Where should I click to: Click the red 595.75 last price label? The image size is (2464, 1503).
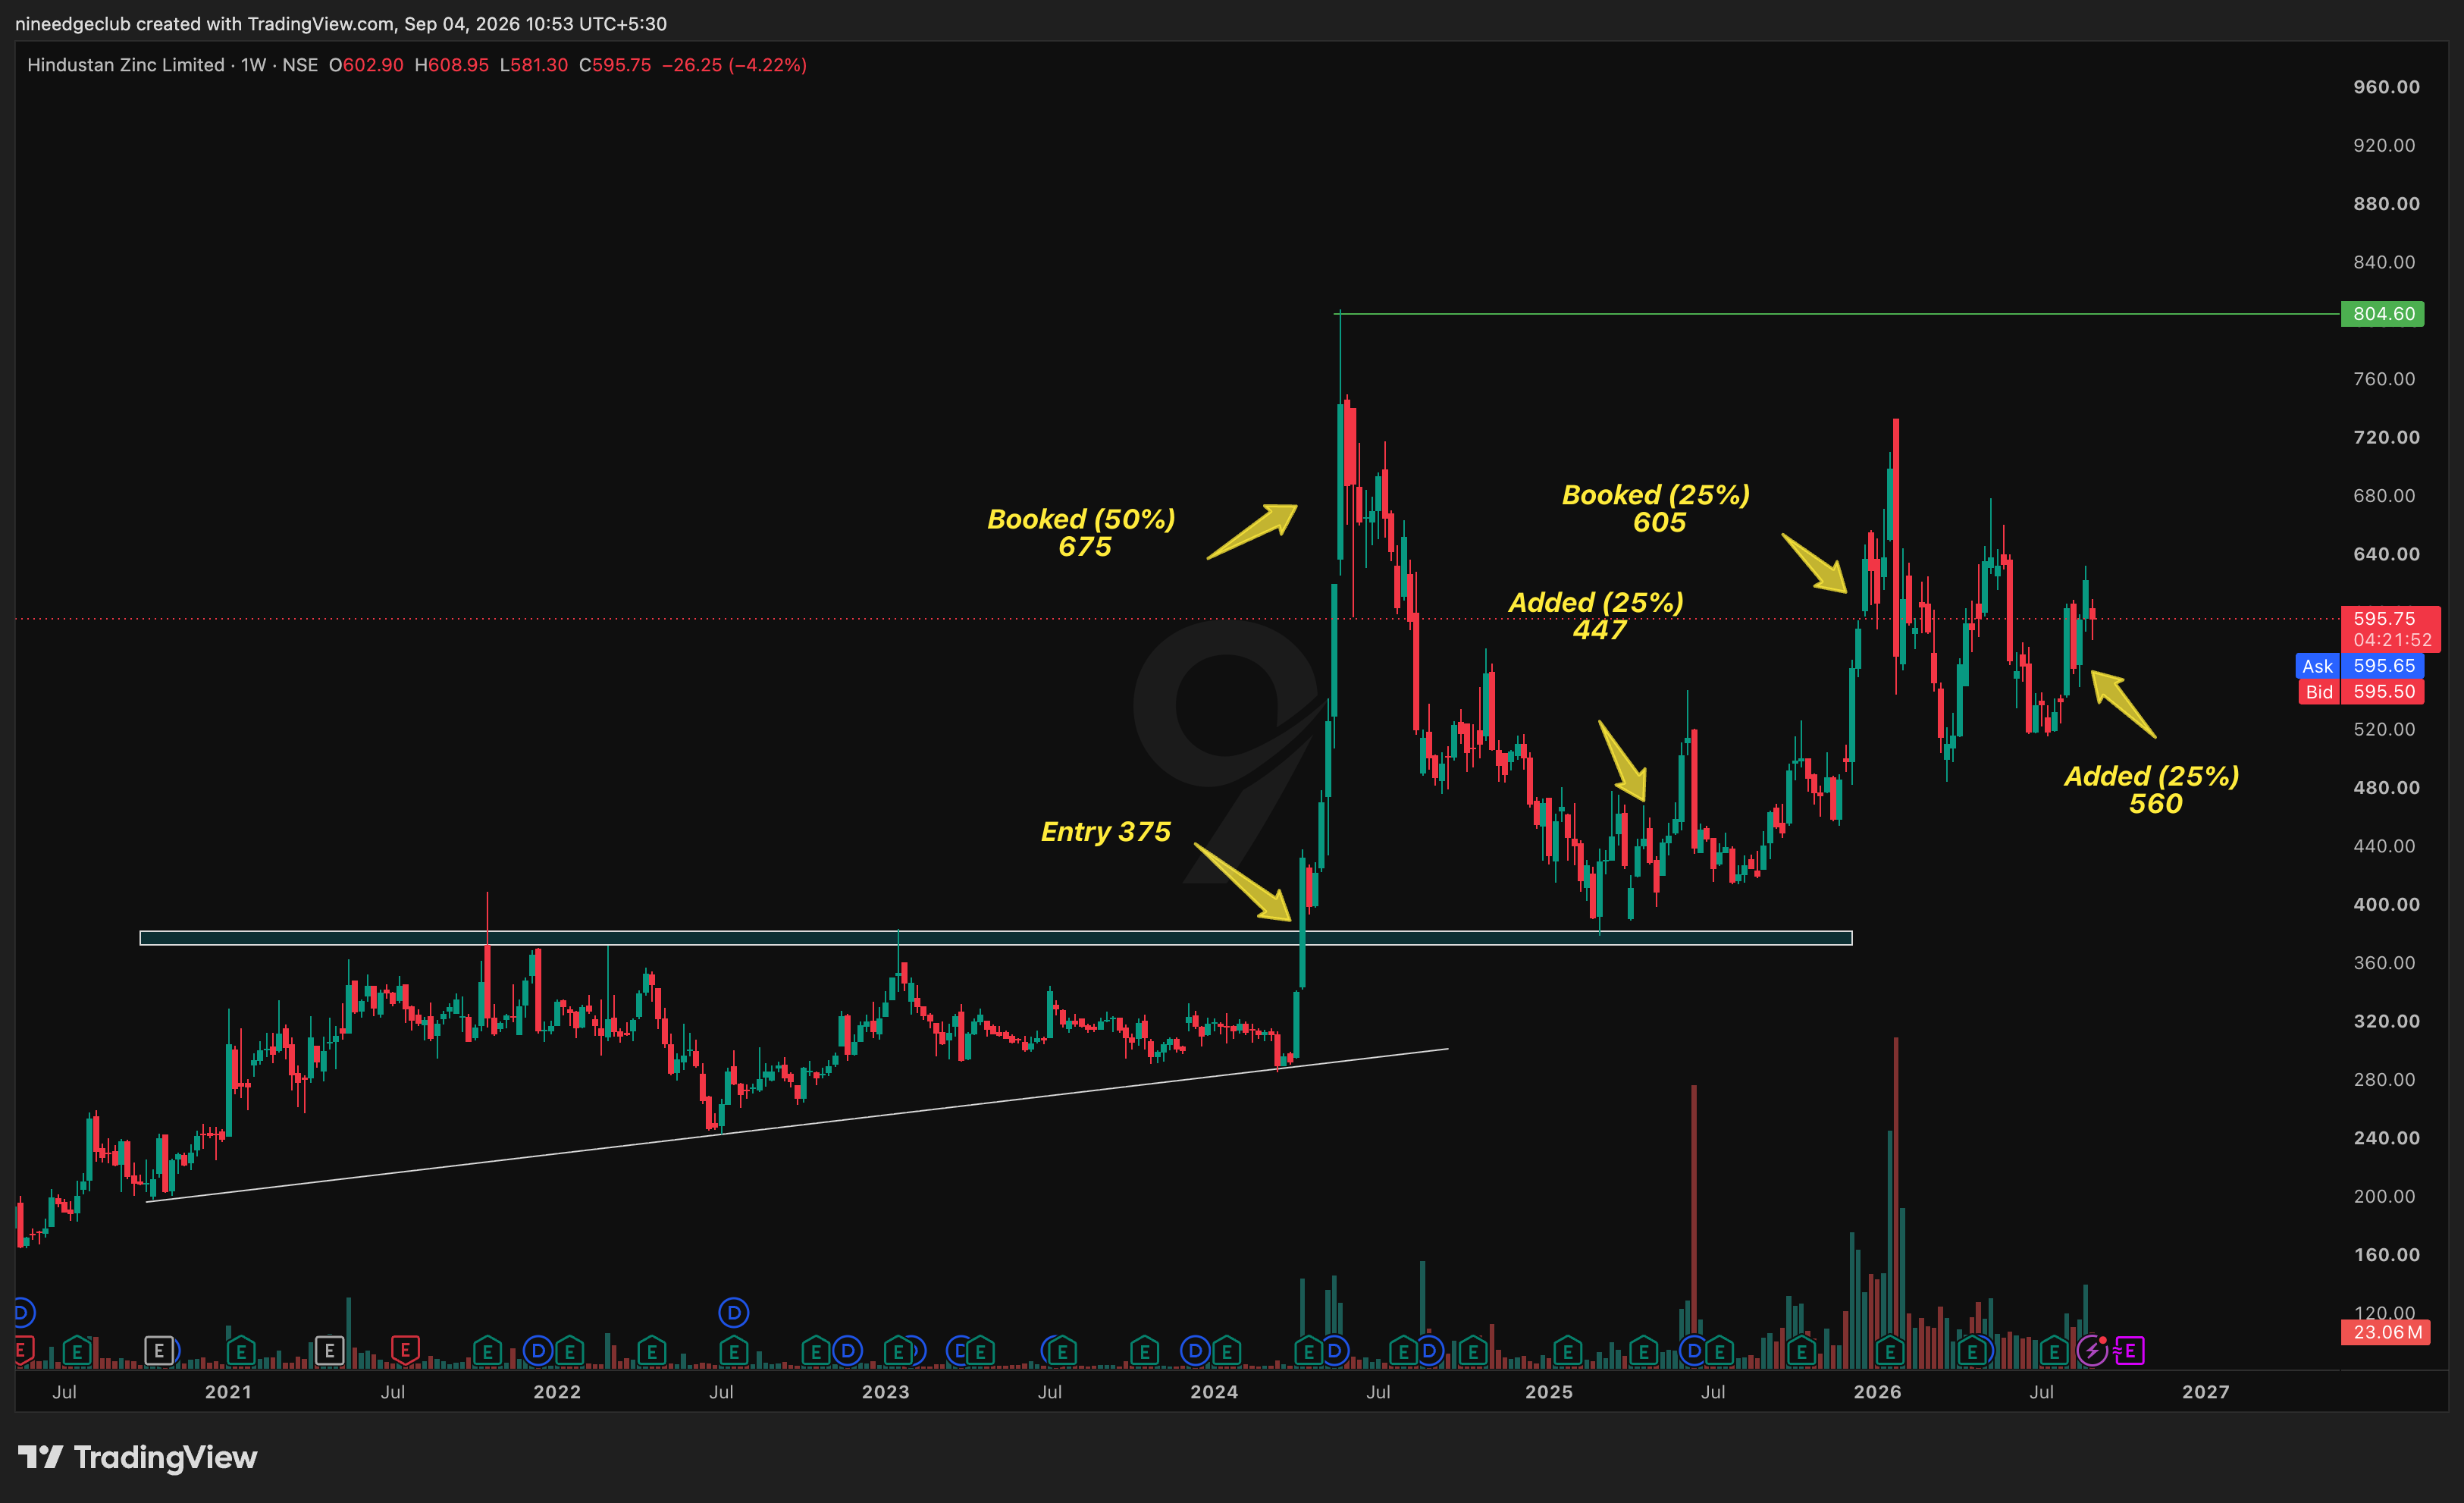coord(2391,629)
